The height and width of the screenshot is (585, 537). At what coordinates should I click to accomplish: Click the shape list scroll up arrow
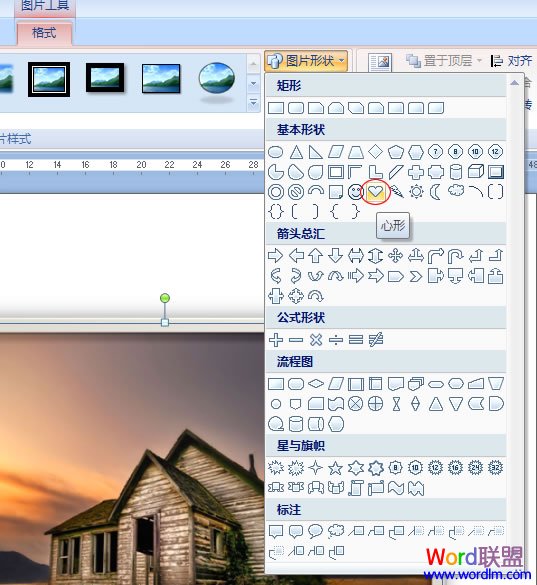pyautogui.click(x=514, y=83)
